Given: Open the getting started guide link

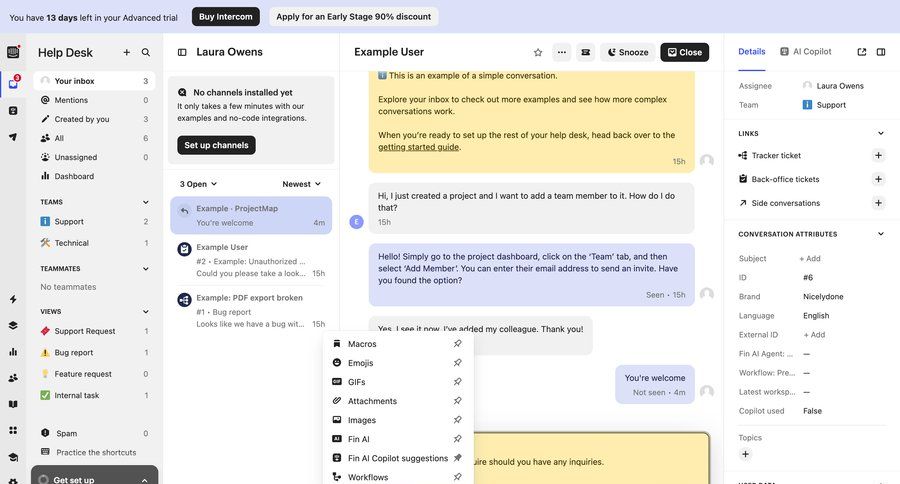Looking at the screenshot, I should [x=418, y=147].
